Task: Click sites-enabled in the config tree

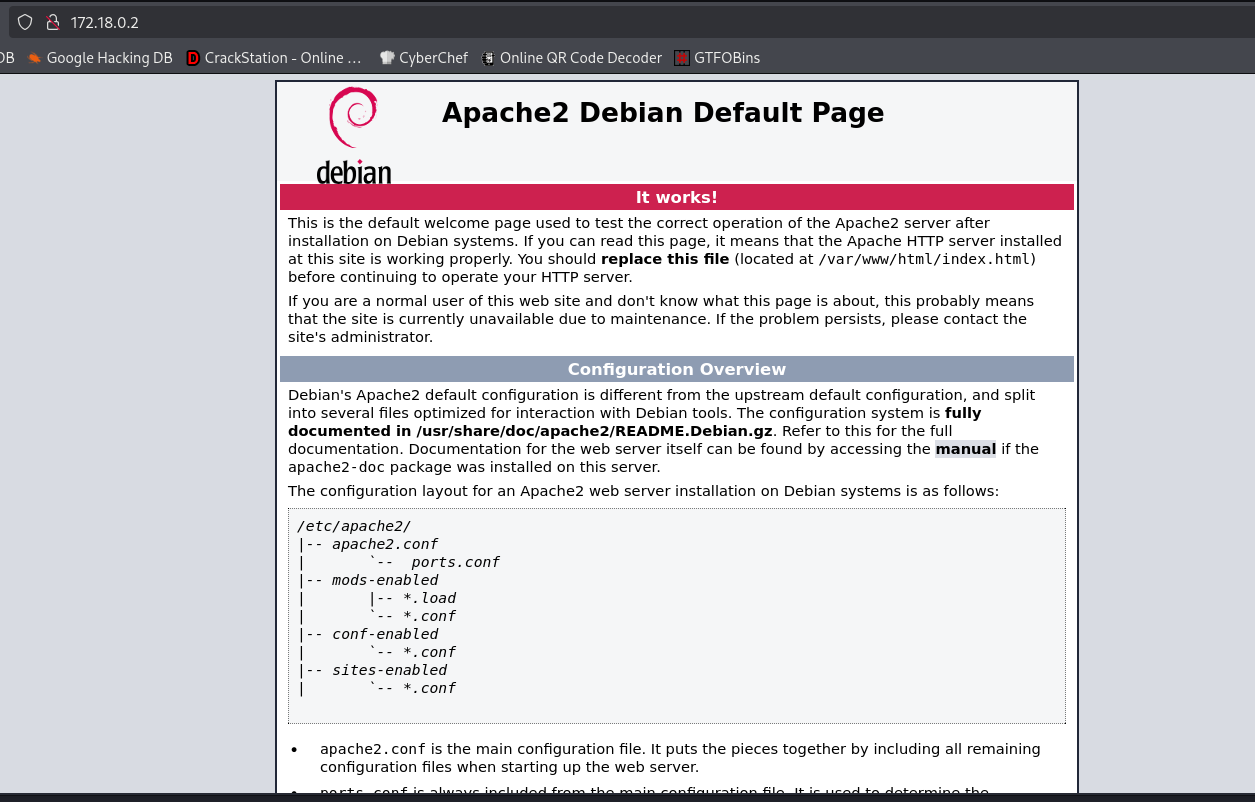Action: click(x=389, y=670)
